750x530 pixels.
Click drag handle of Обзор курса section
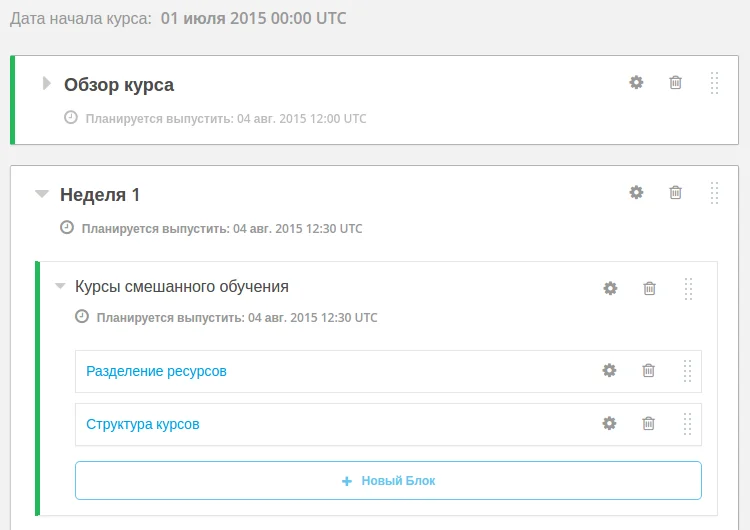(x=714, y=83)
